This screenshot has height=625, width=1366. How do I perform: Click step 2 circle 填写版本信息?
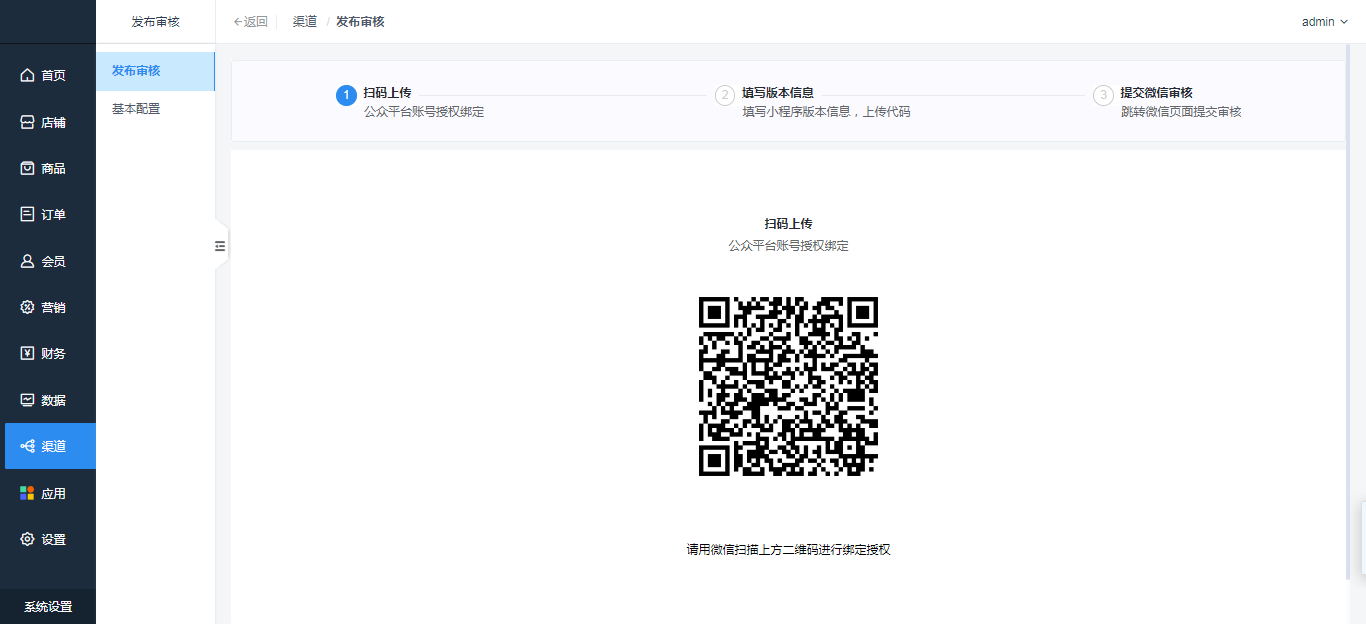click(x=725, y=95)
